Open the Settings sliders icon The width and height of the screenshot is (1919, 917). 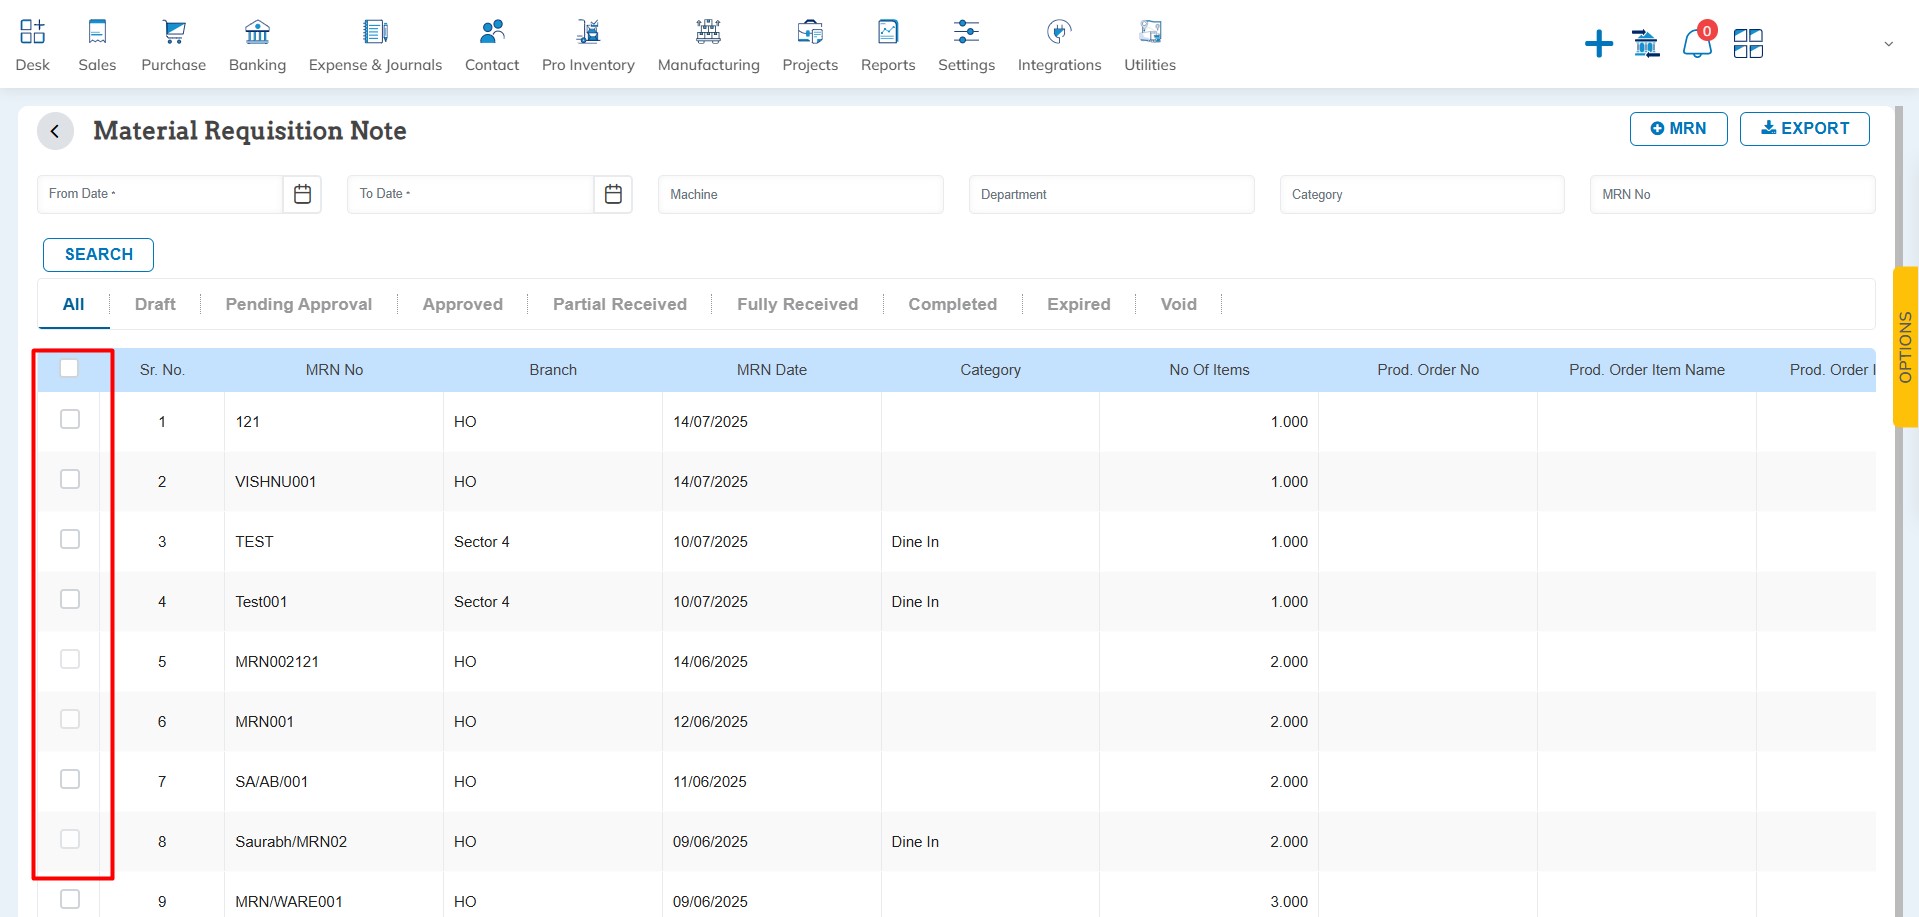[x=966, y=32]
